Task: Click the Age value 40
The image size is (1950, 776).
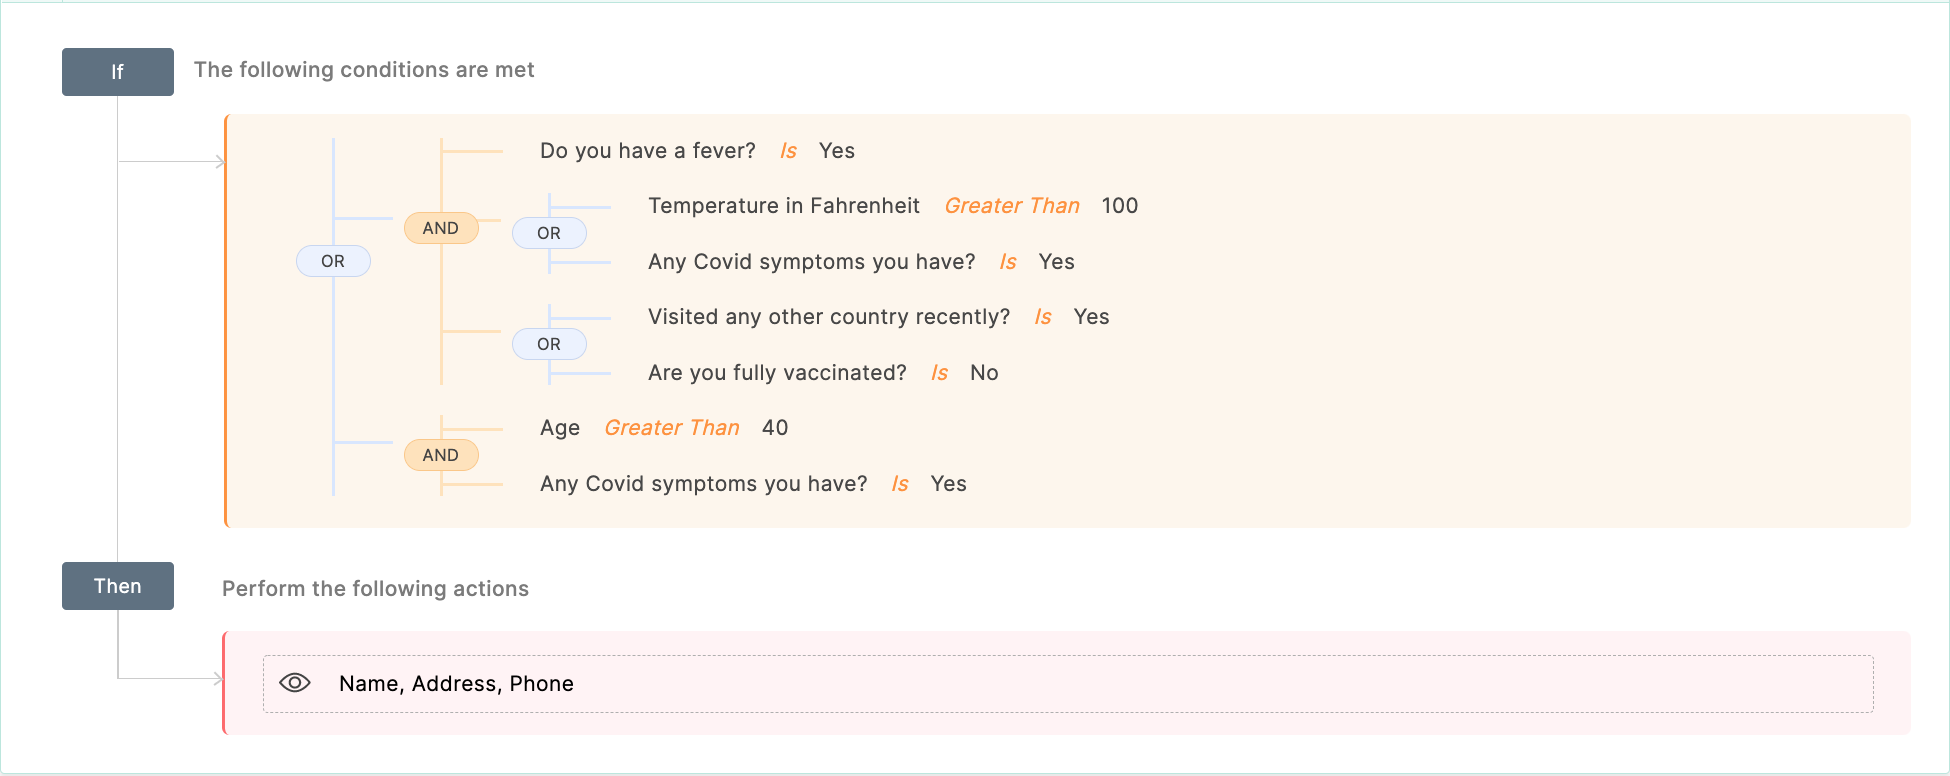Action: coord(775,428)
